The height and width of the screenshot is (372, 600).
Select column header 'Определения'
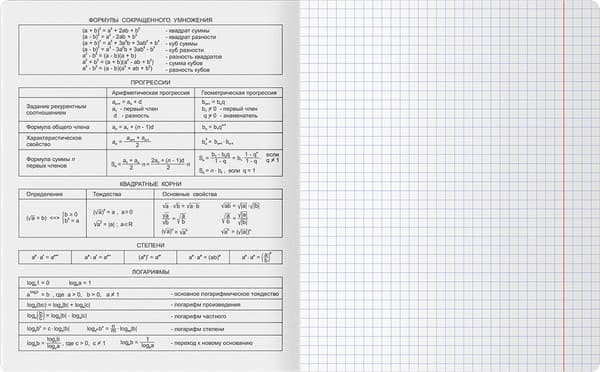(44, 194)
